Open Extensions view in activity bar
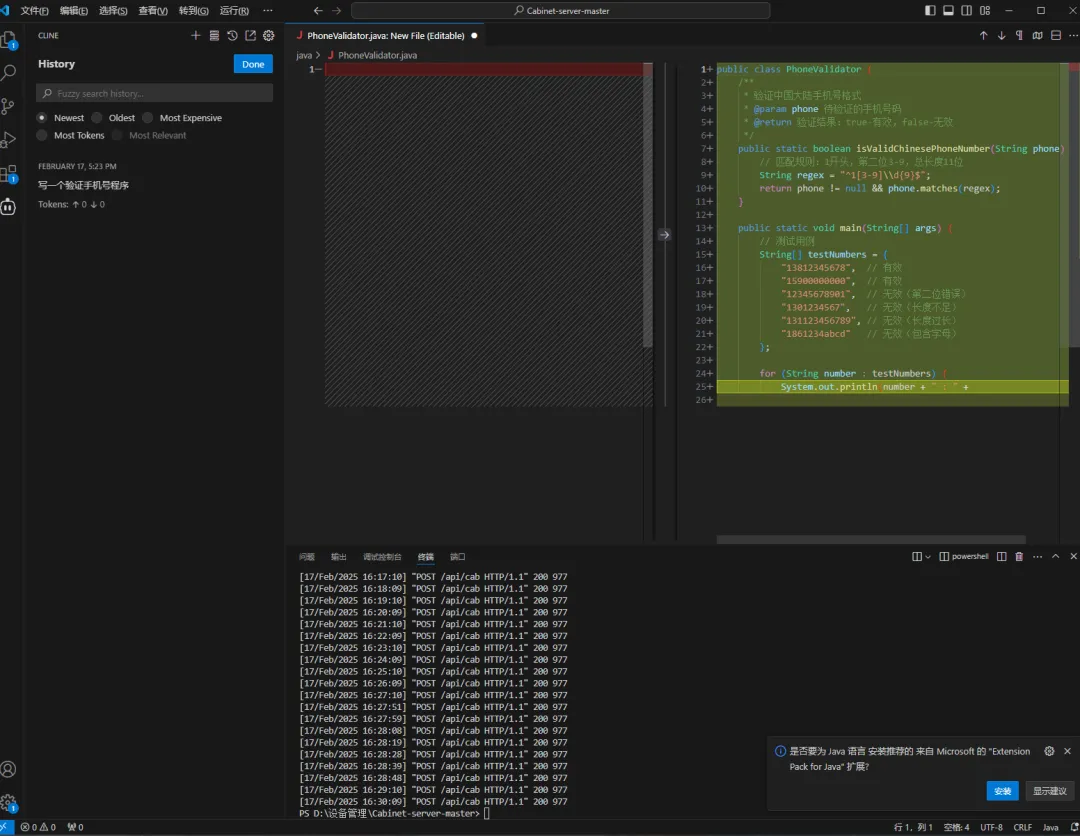The height and width of the screenshot is (836, 1080). coord(9,173)
